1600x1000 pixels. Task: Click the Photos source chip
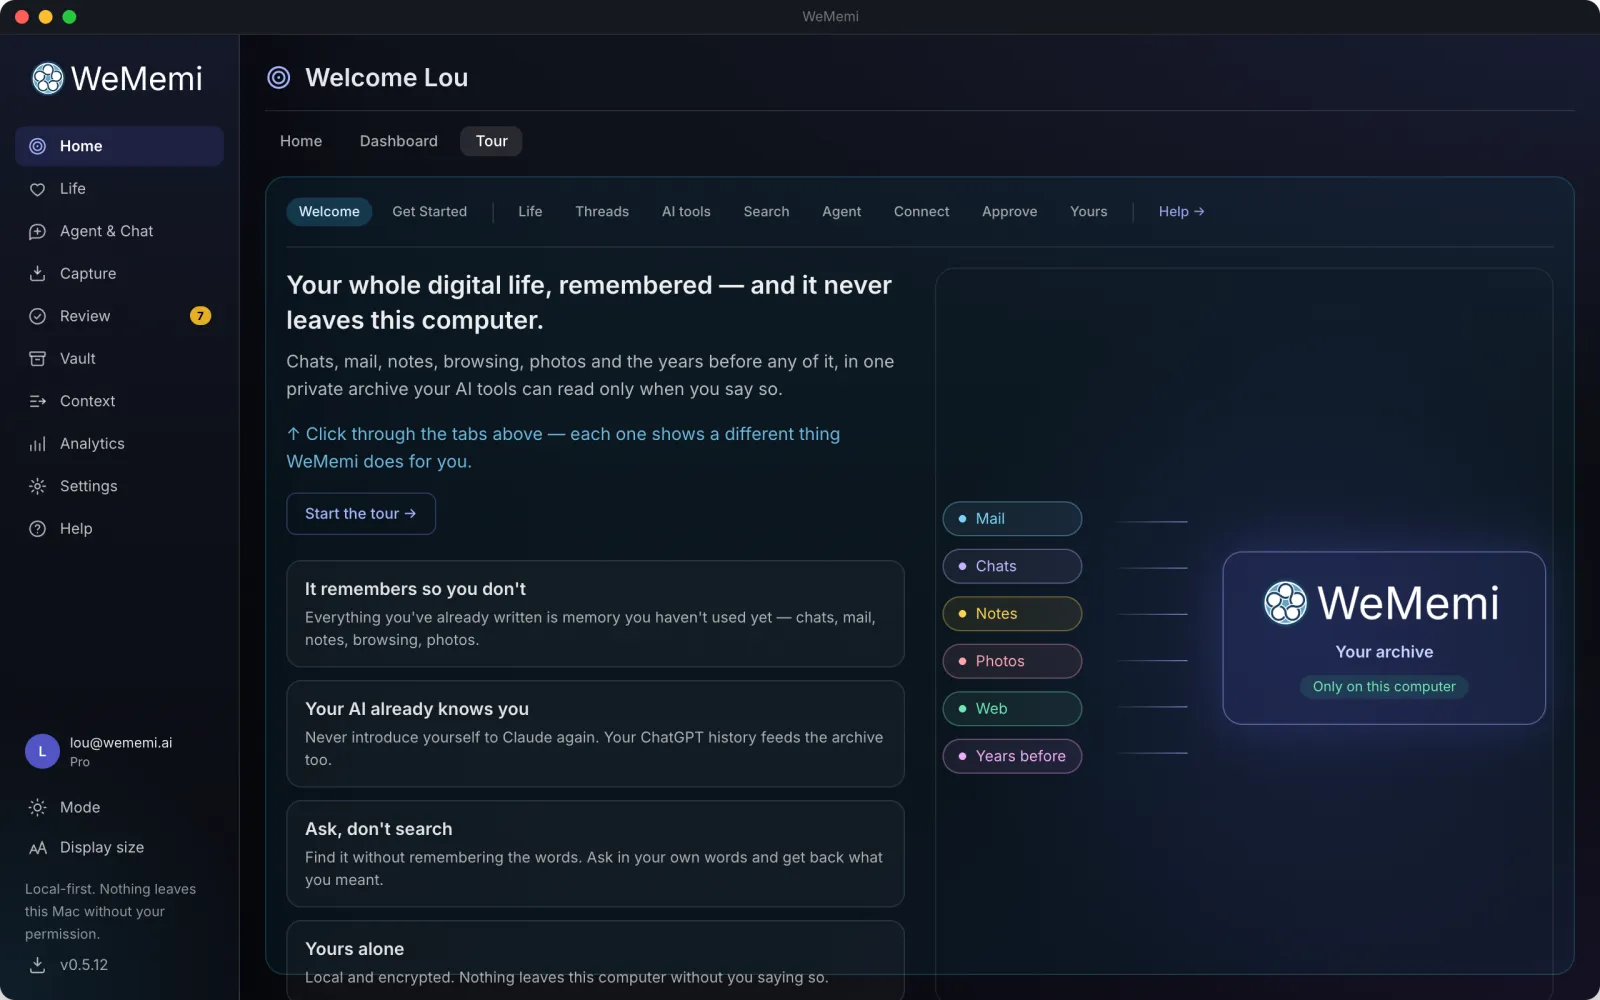[1012, 661]
